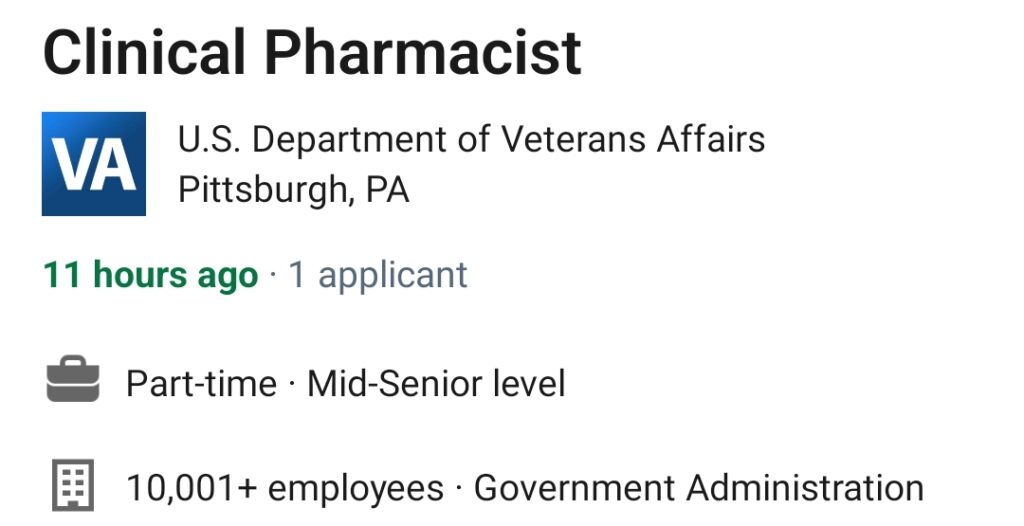Click the Mid-Senior level label

click(x=436, y=383)
